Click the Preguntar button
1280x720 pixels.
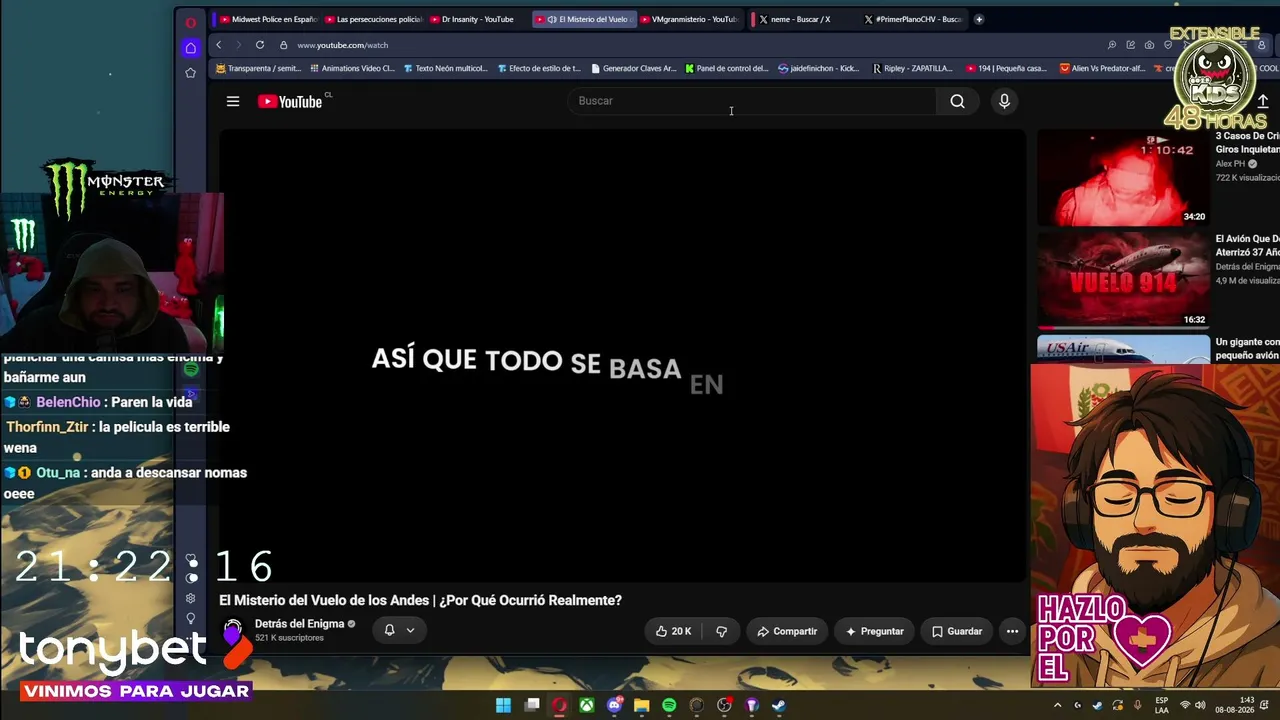874,631
